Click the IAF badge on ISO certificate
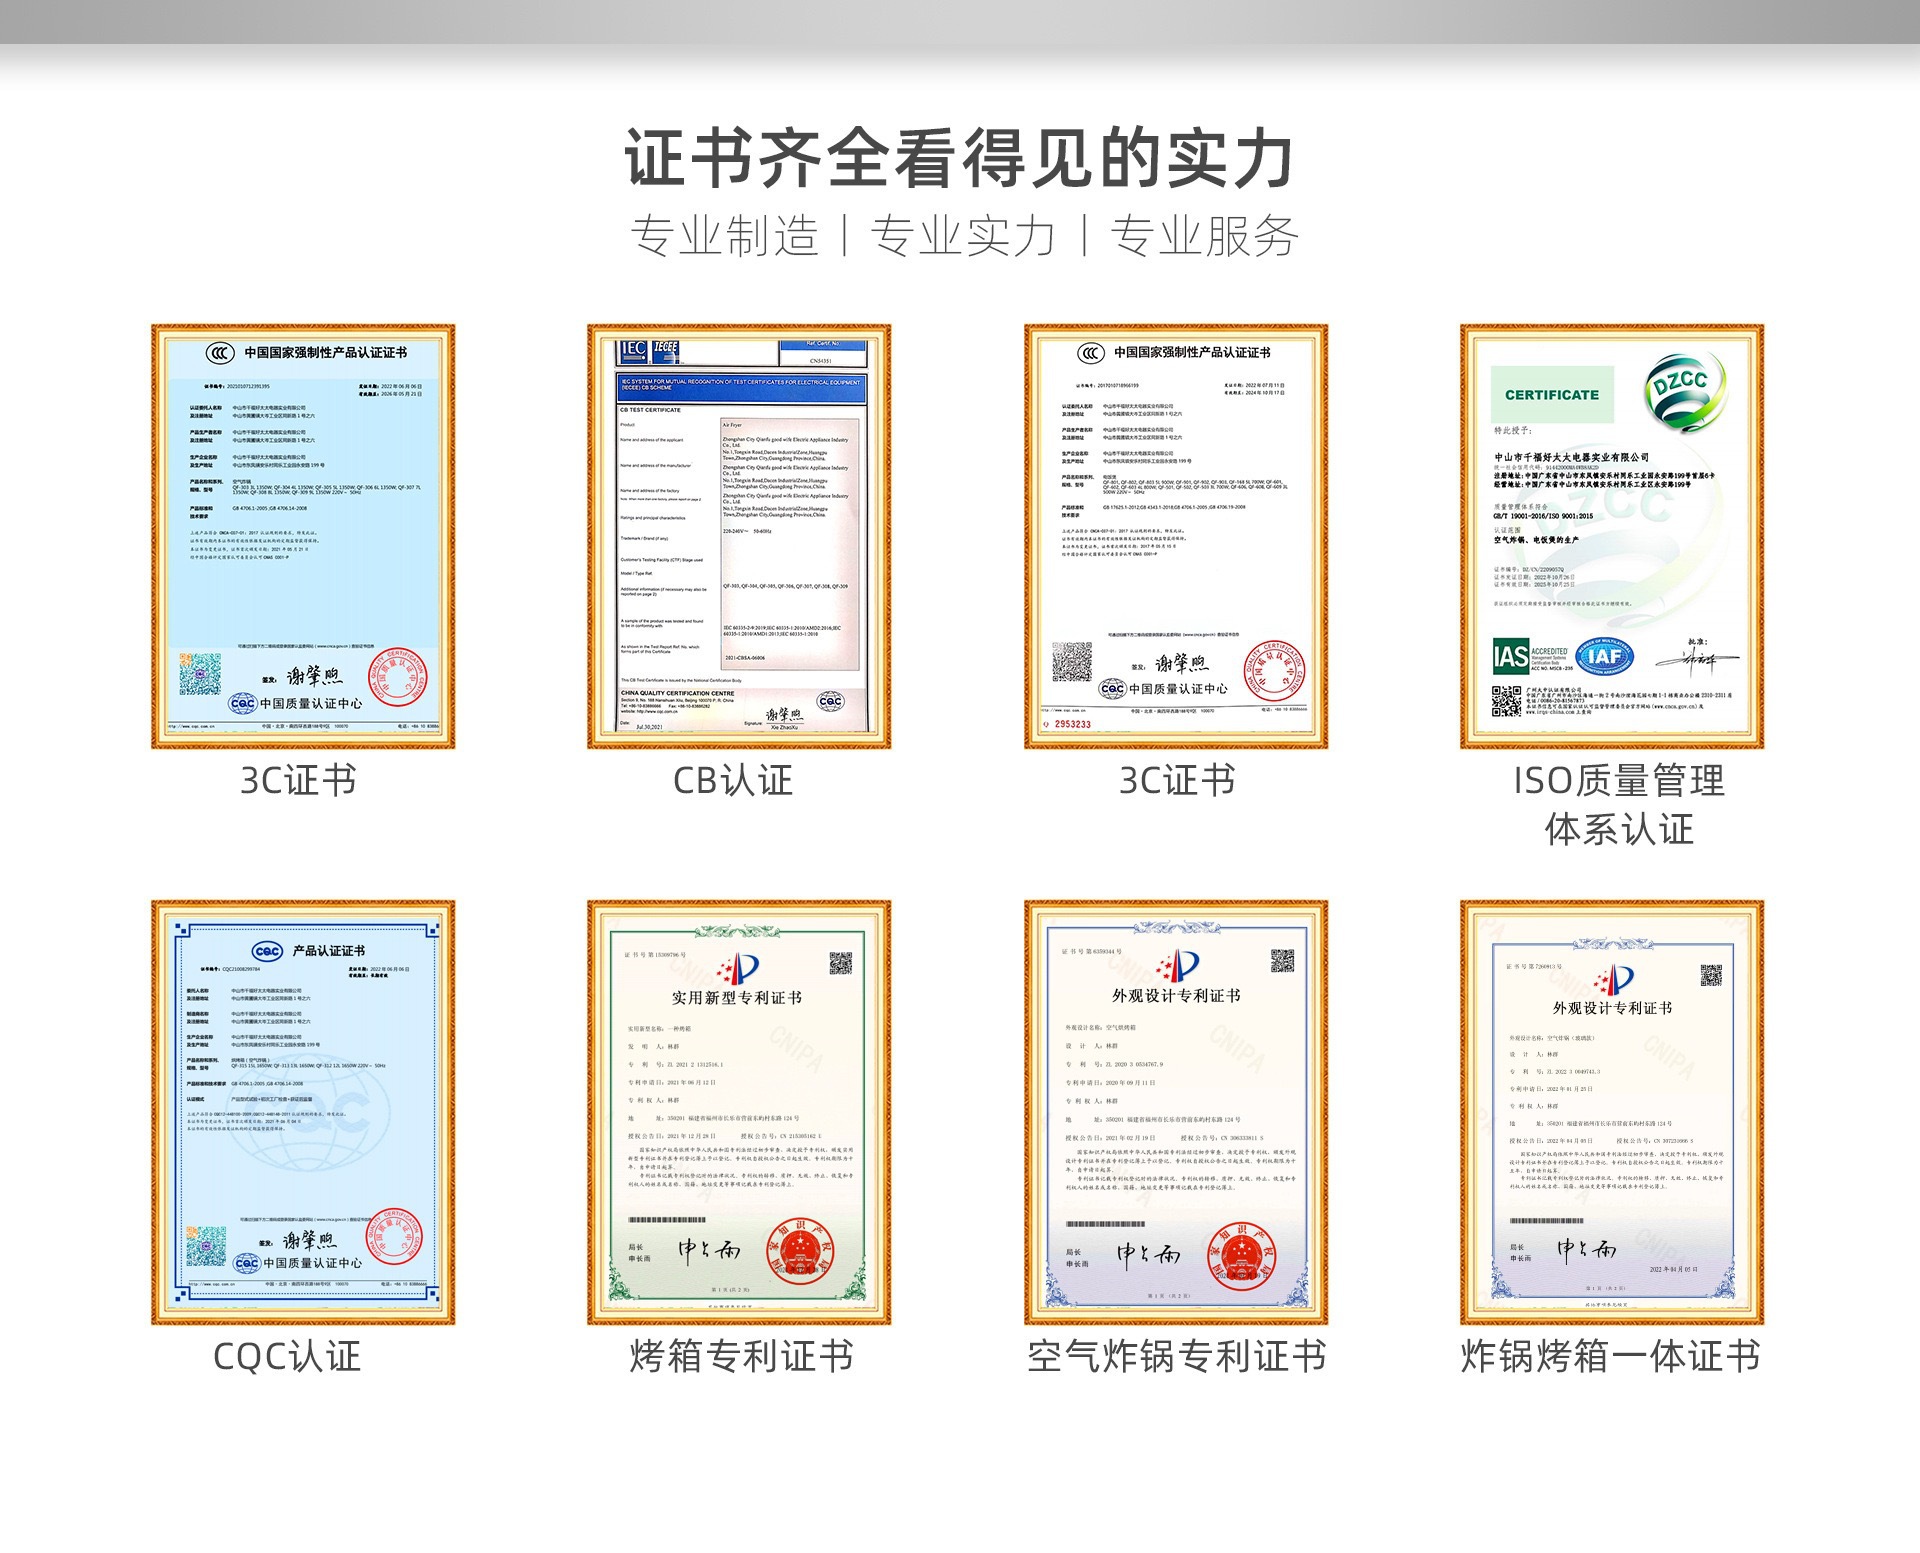This screenshot has width=1920, height=1553. pos(1604,657)
